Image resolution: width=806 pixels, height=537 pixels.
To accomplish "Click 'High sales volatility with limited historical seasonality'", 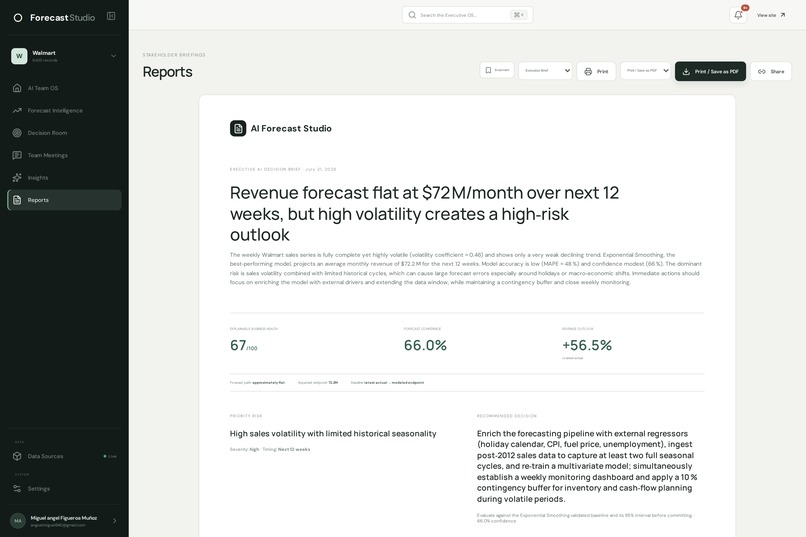I will [x=333, y=434].
